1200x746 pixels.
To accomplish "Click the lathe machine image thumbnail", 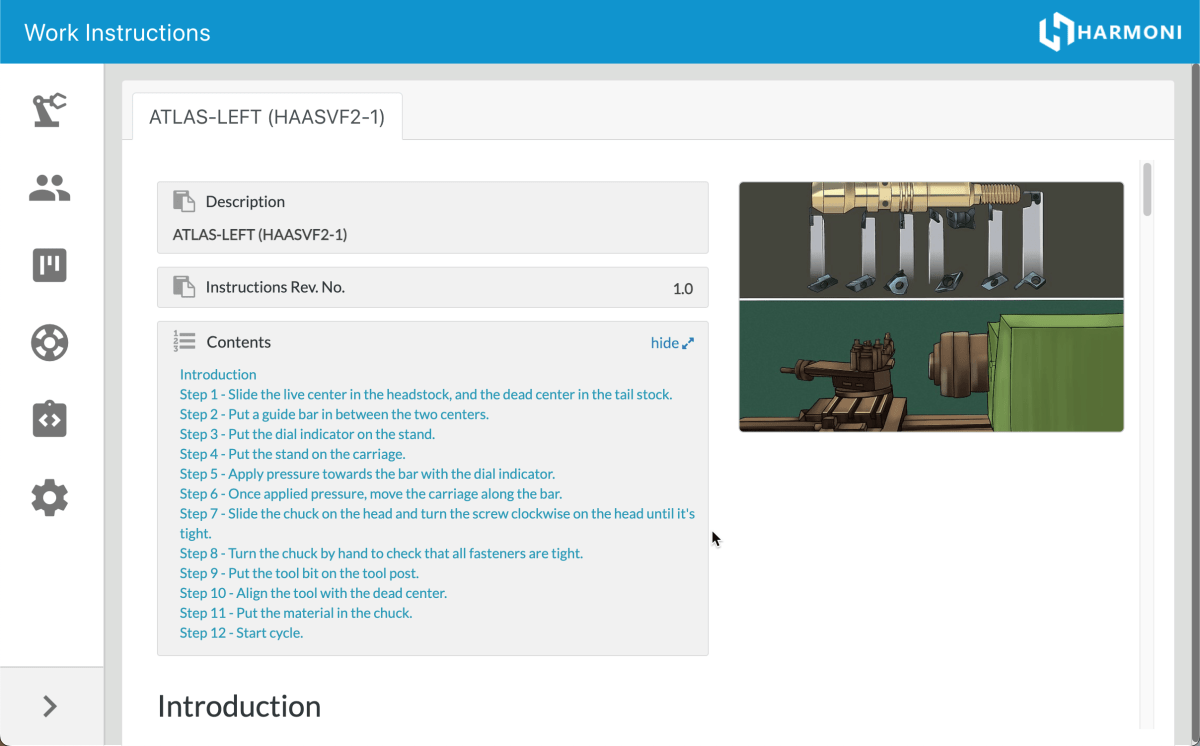I will pos(931,366).
